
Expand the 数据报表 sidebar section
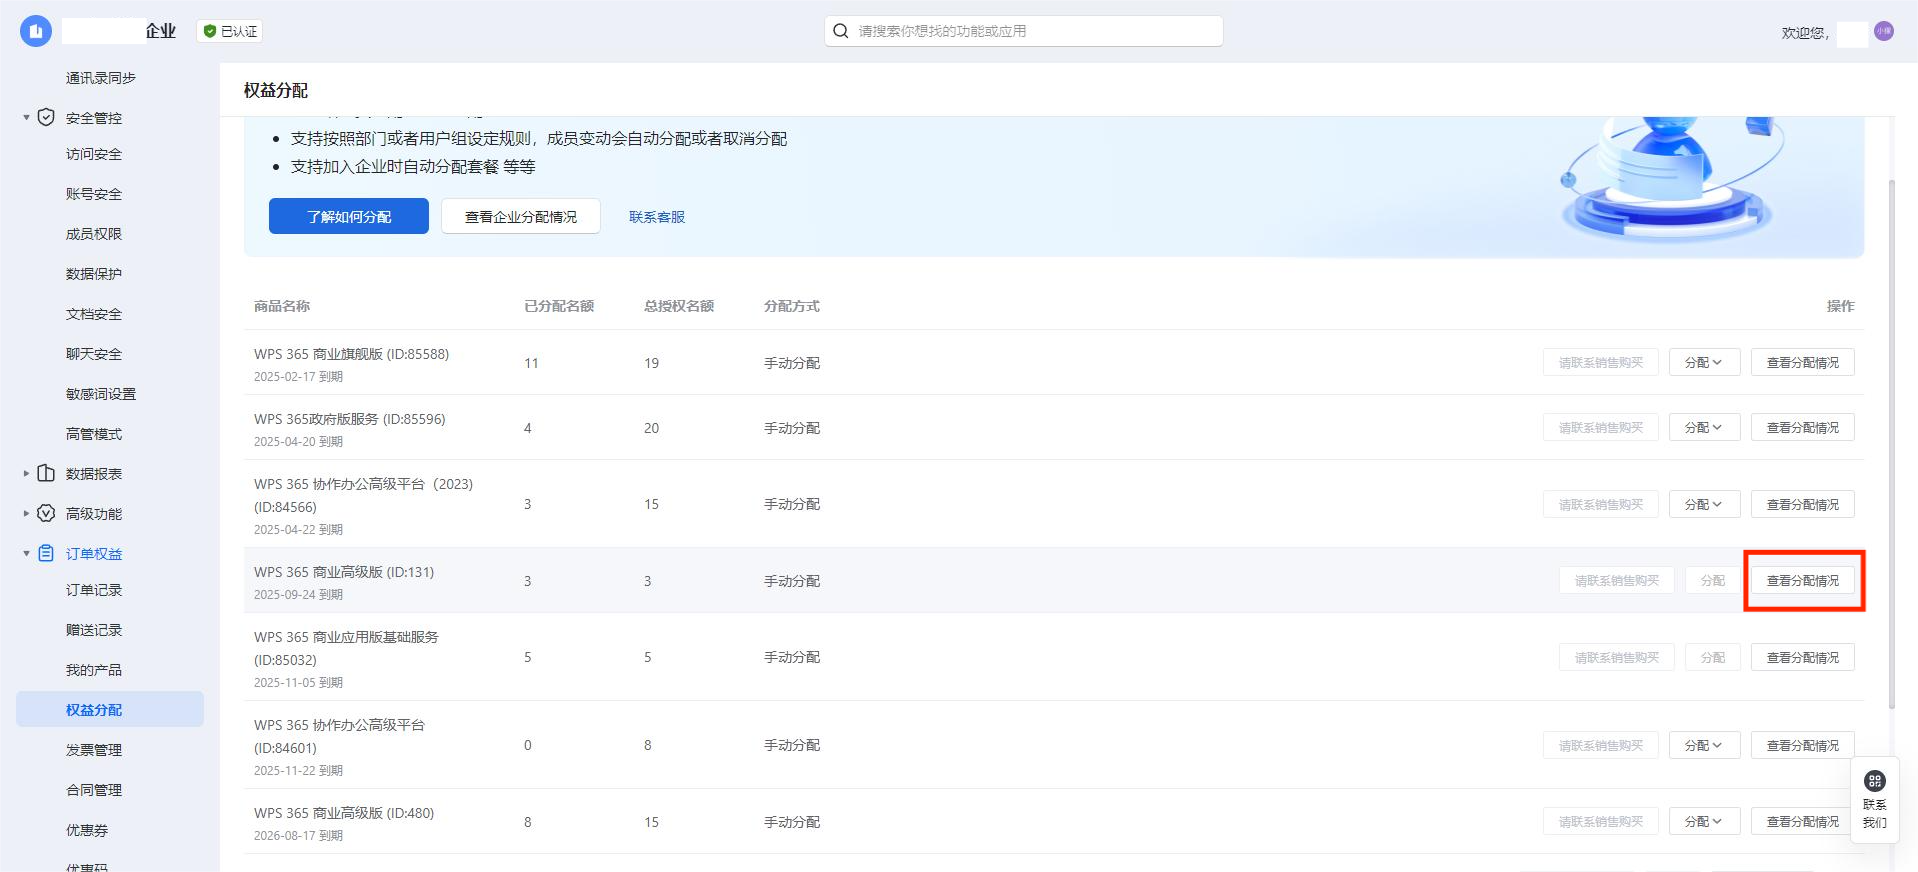26,473
